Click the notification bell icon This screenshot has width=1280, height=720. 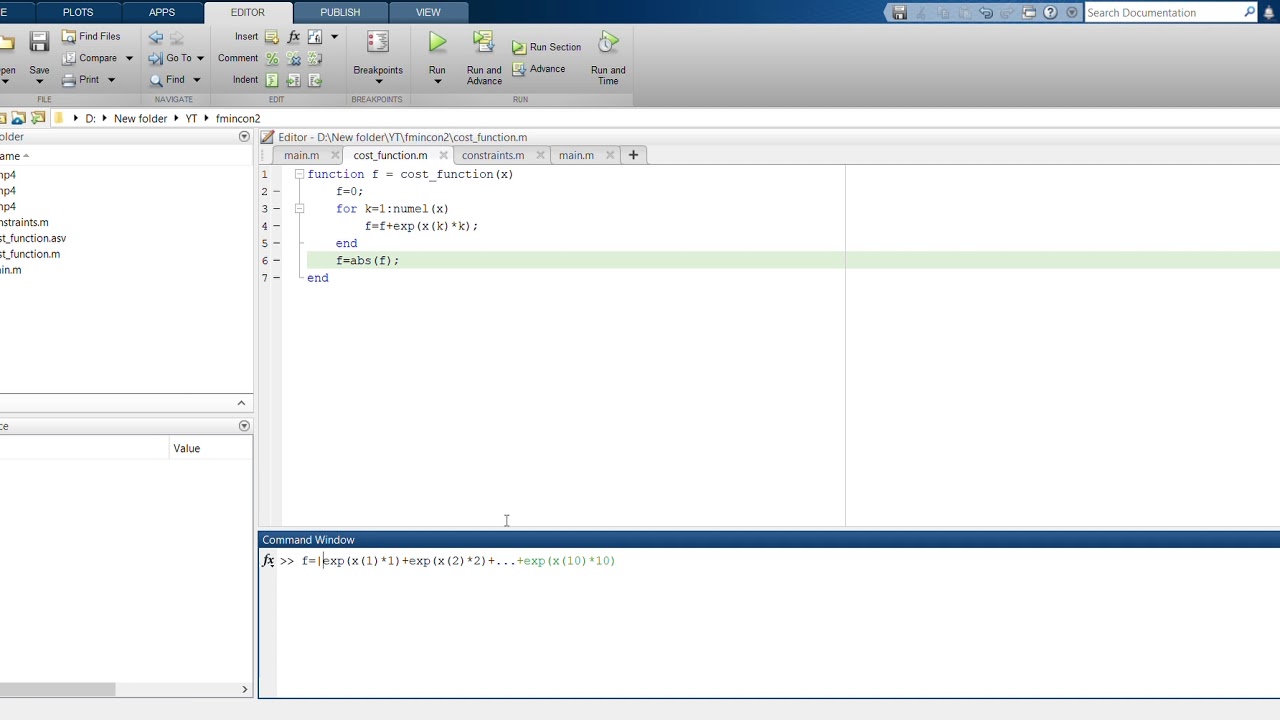tap(1269, 12)
